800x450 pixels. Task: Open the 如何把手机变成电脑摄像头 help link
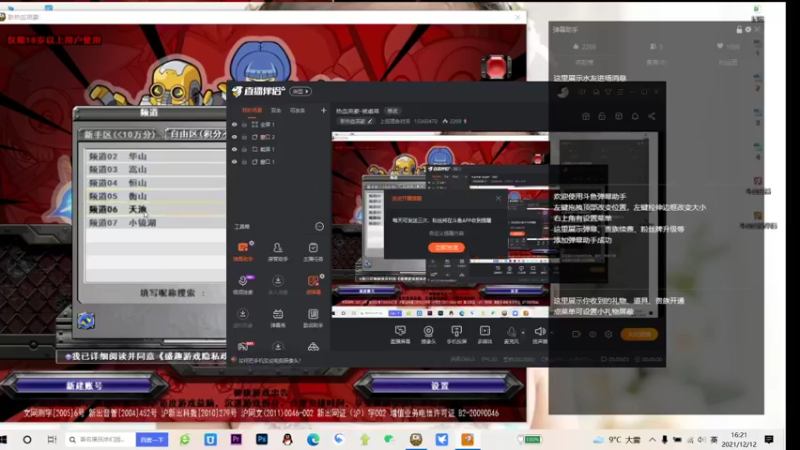pos(269,360)
